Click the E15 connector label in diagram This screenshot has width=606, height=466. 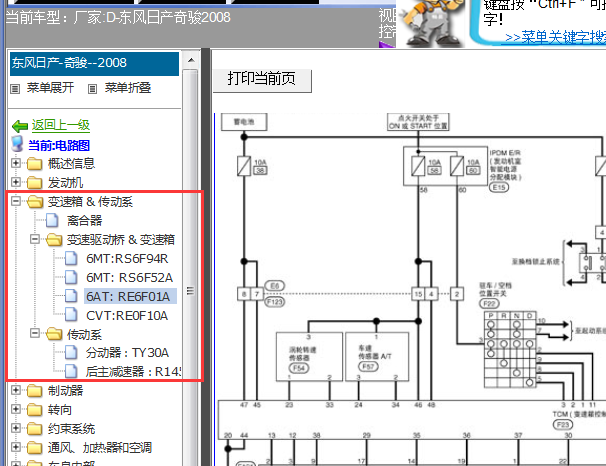click(x=499, y=187)
